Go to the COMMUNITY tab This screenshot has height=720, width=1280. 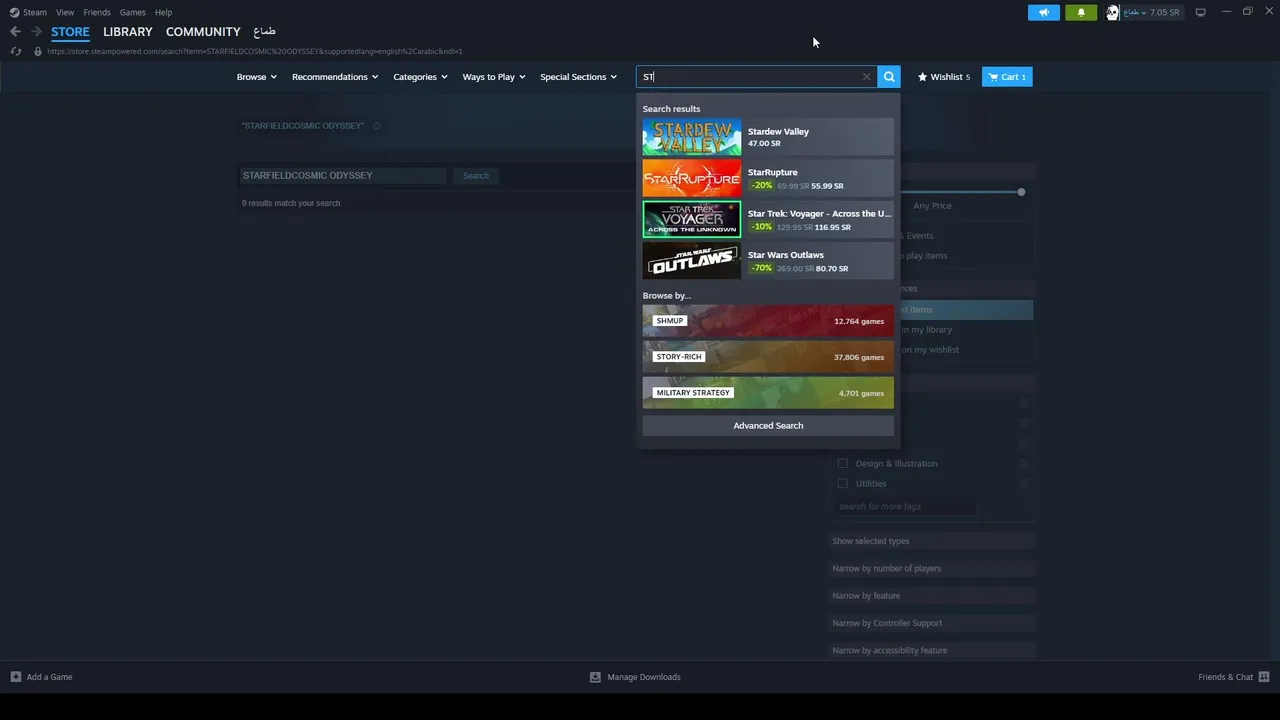pyautogui.click(x=203, y=32)
